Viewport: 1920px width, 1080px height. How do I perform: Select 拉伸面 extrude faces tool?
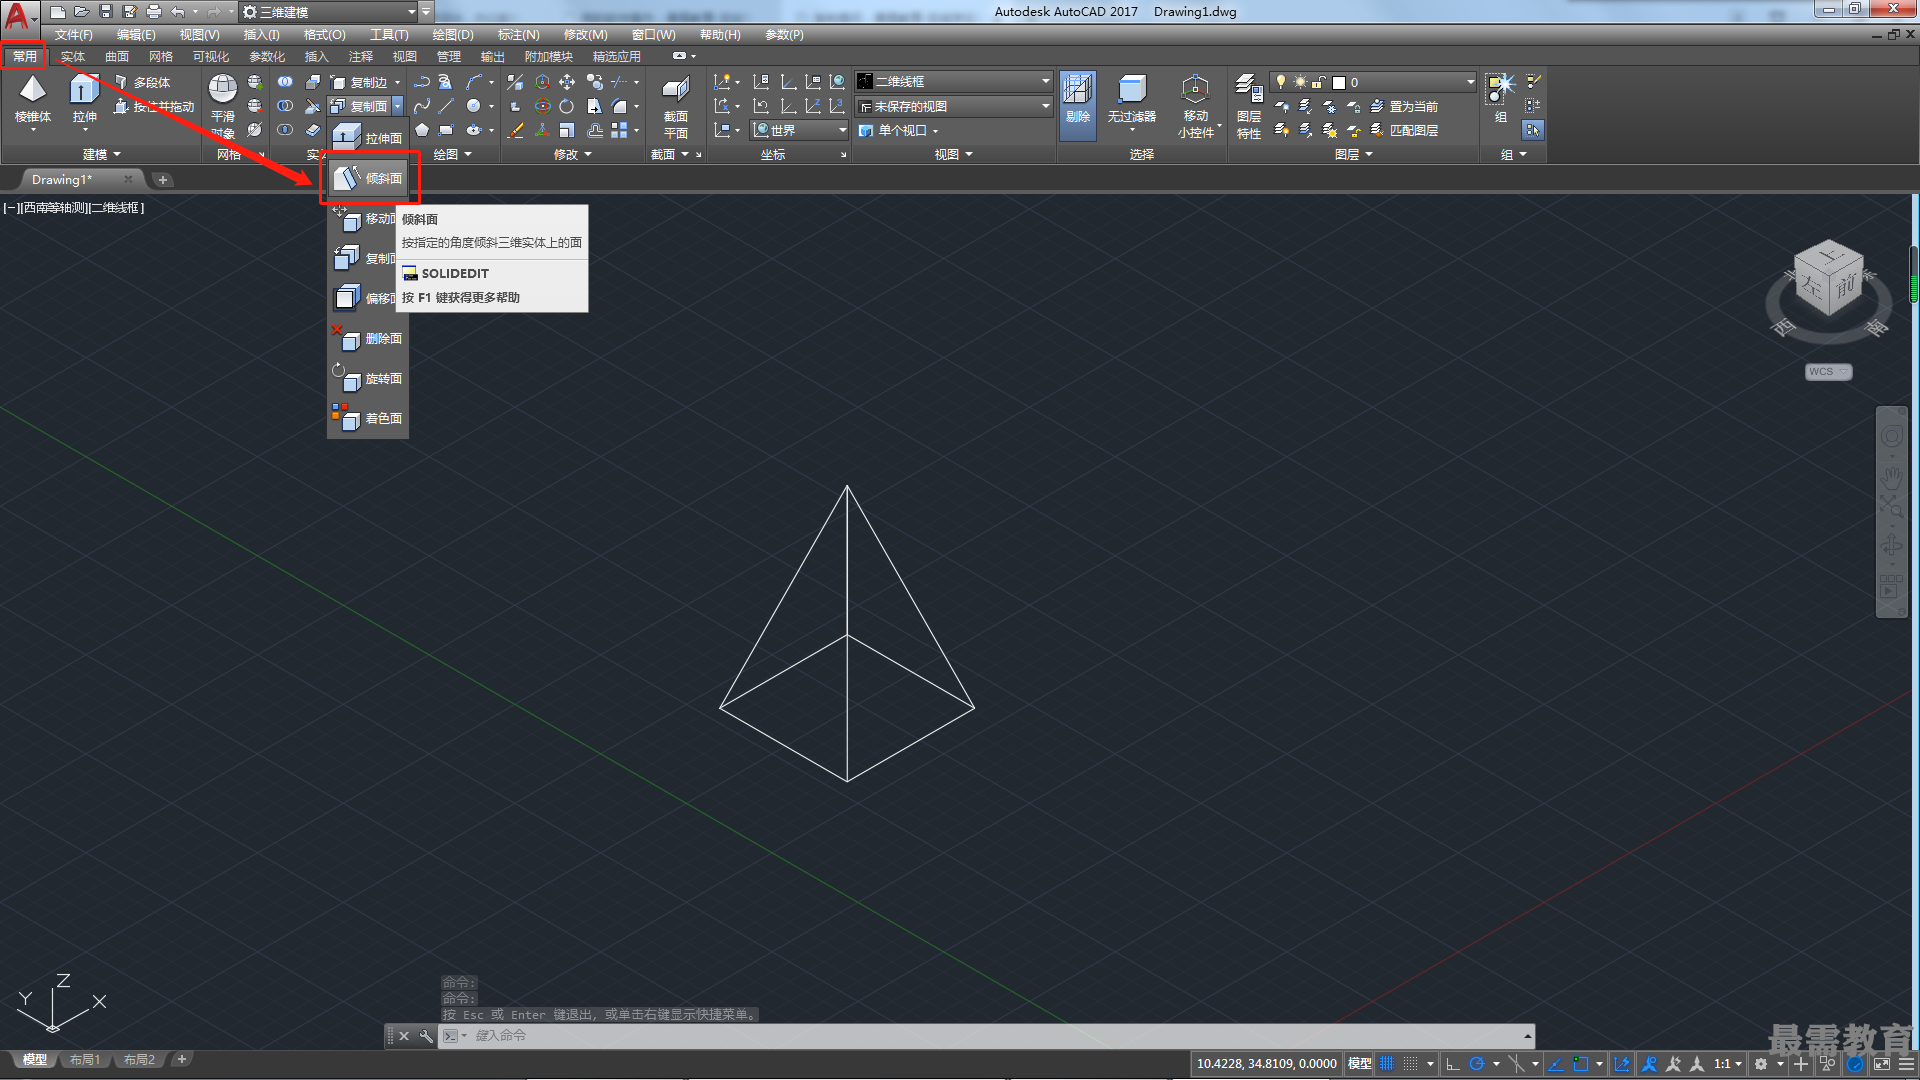368,137
